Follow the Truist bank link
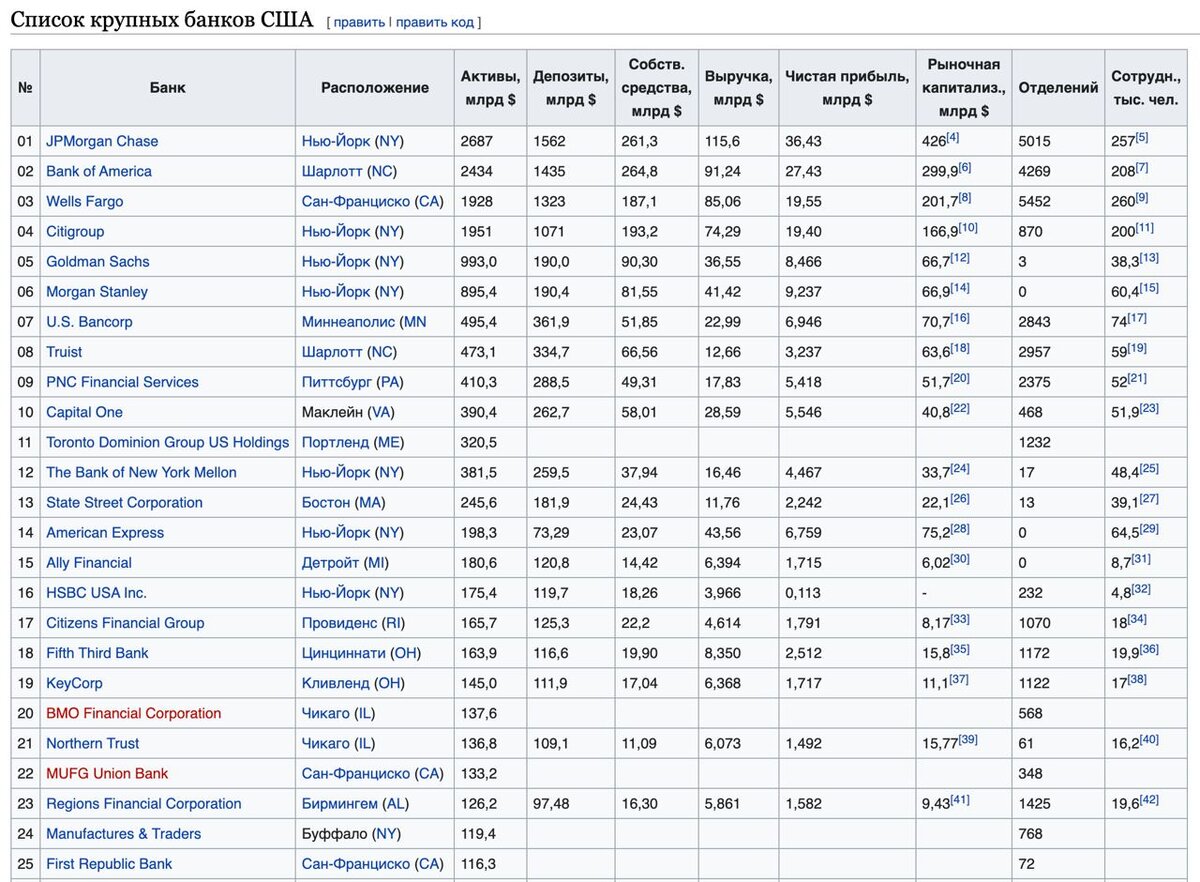Image resolution: width=1200 pixels, height=882 pixels. click(64, 352)
